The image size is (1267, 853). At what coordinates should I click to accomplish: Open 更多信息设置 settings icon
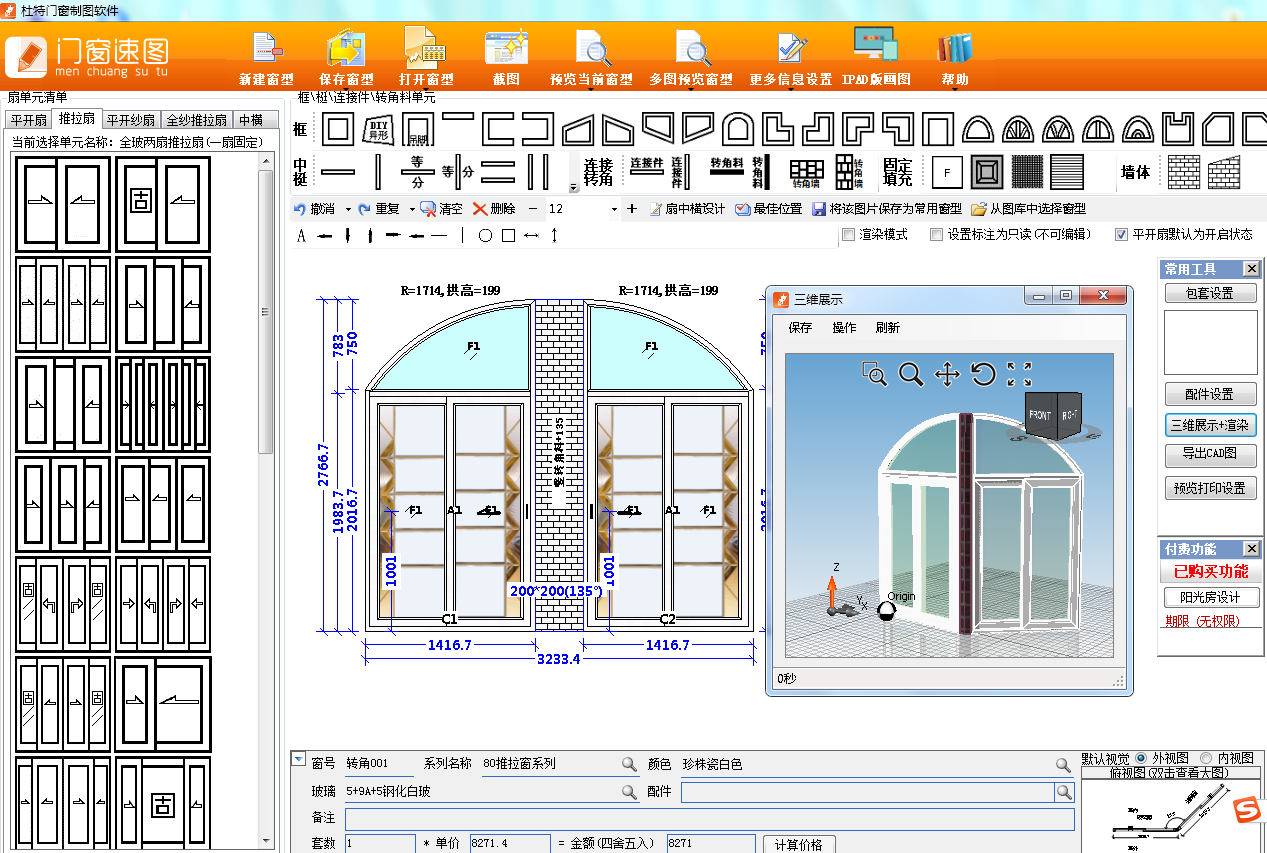[791, 49]
